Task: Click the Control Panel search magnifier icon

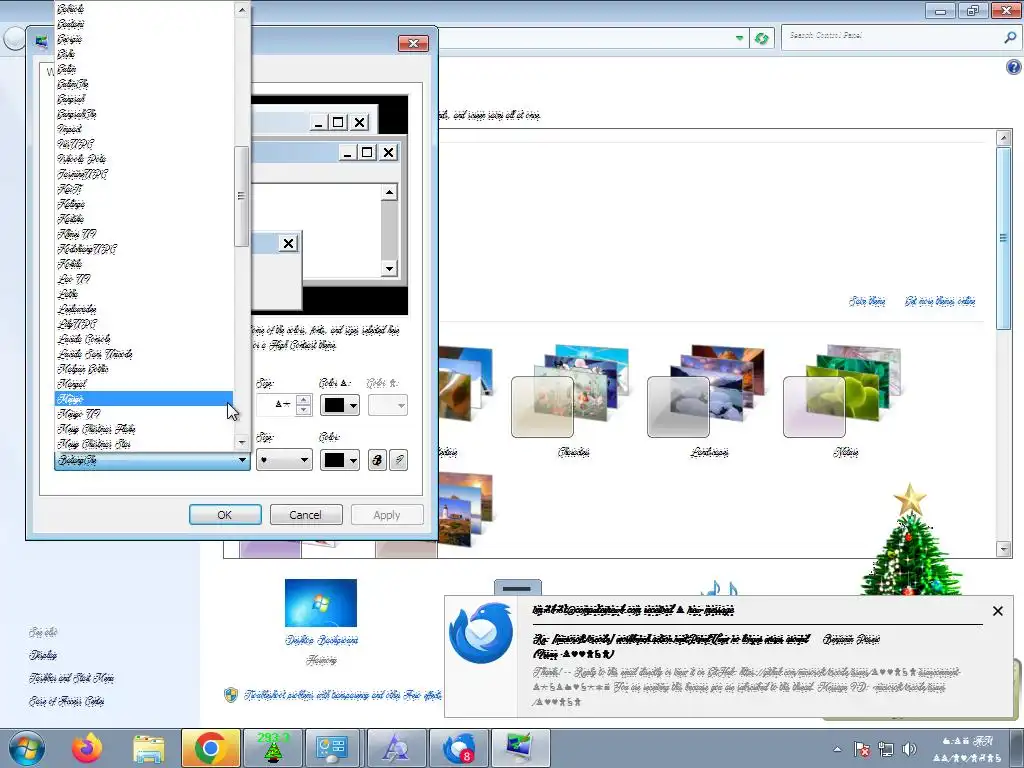Action: 1010,37
